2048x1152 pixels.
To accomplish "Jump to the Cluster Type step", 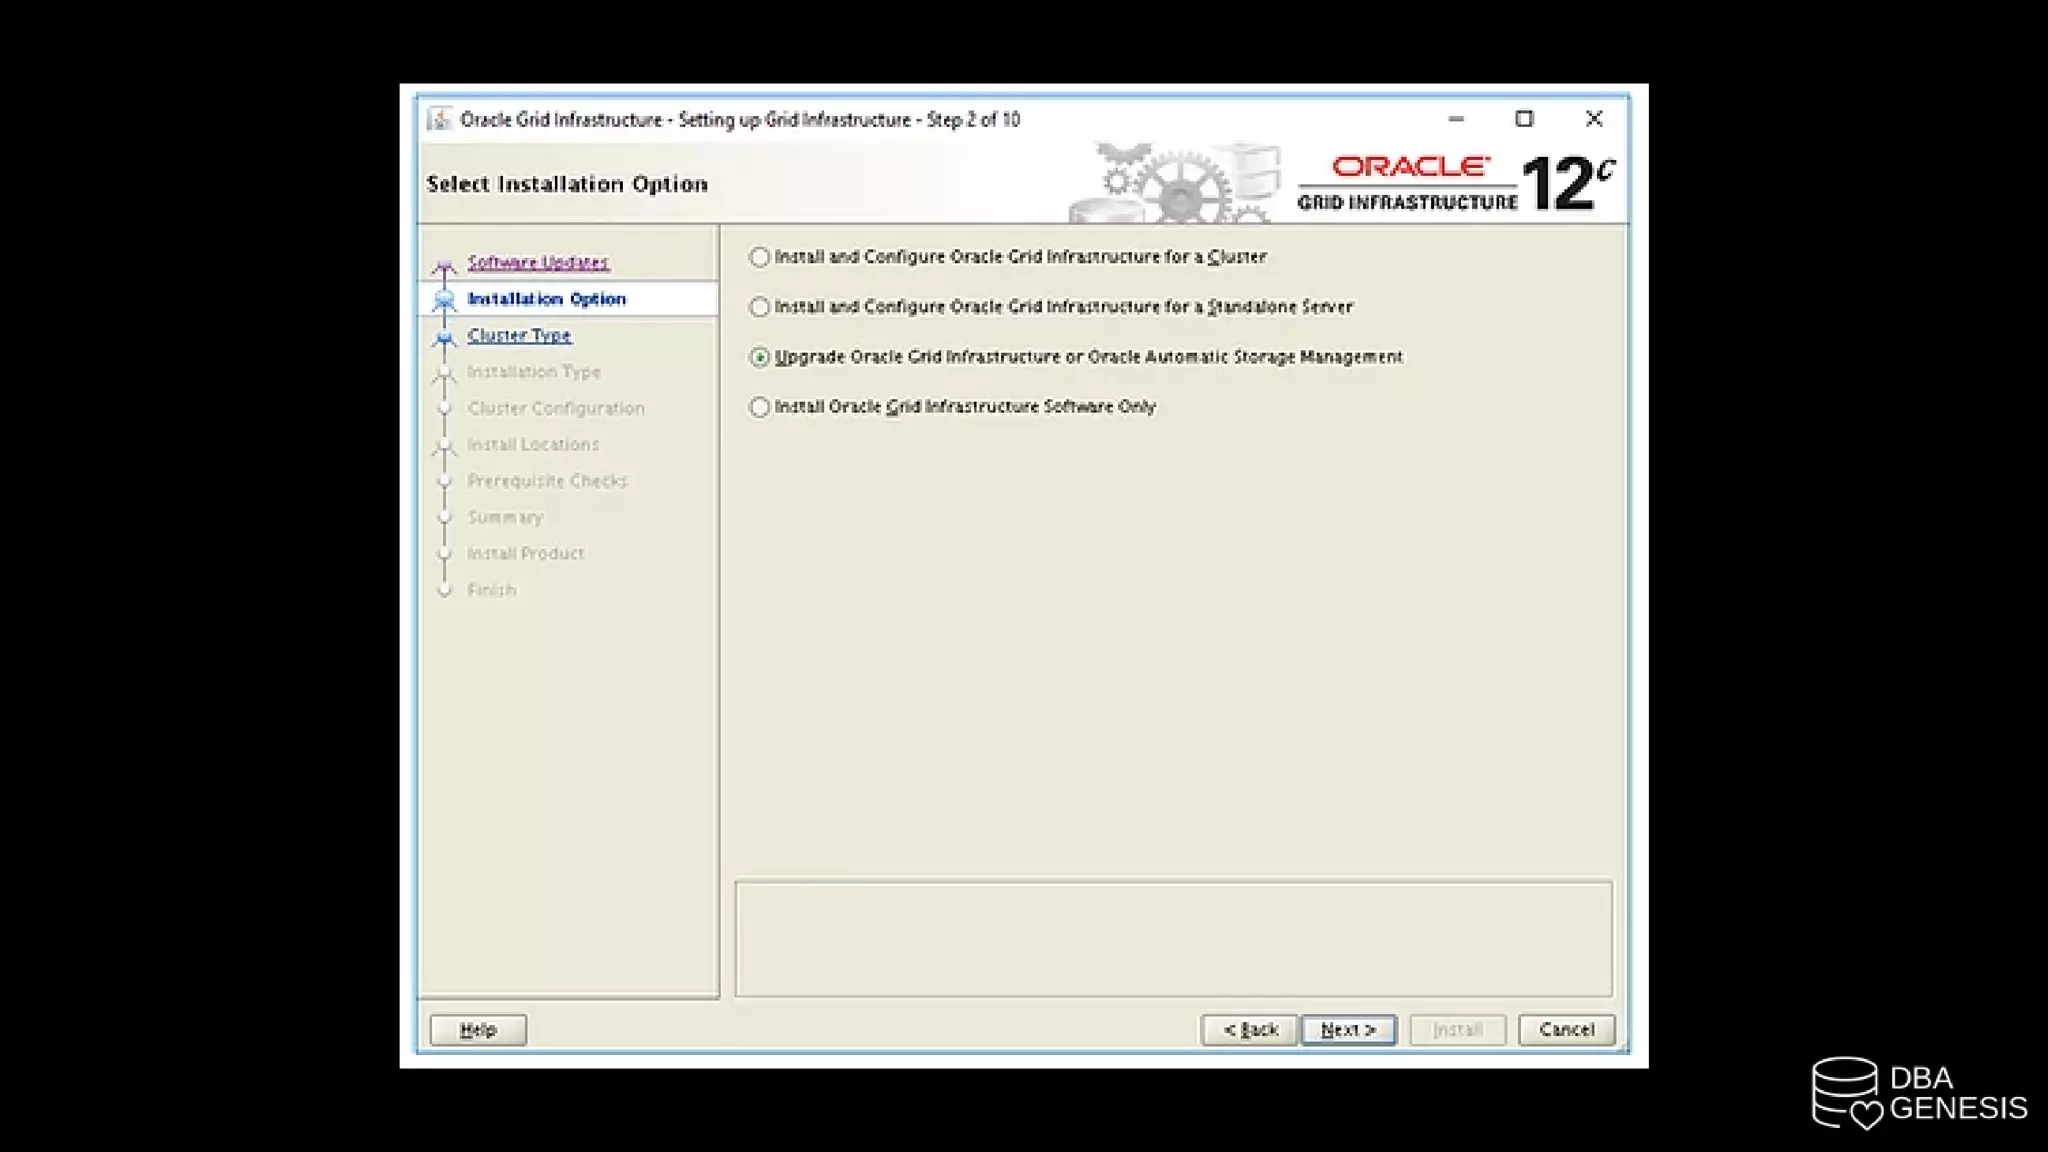I will (x=519, y=335).
